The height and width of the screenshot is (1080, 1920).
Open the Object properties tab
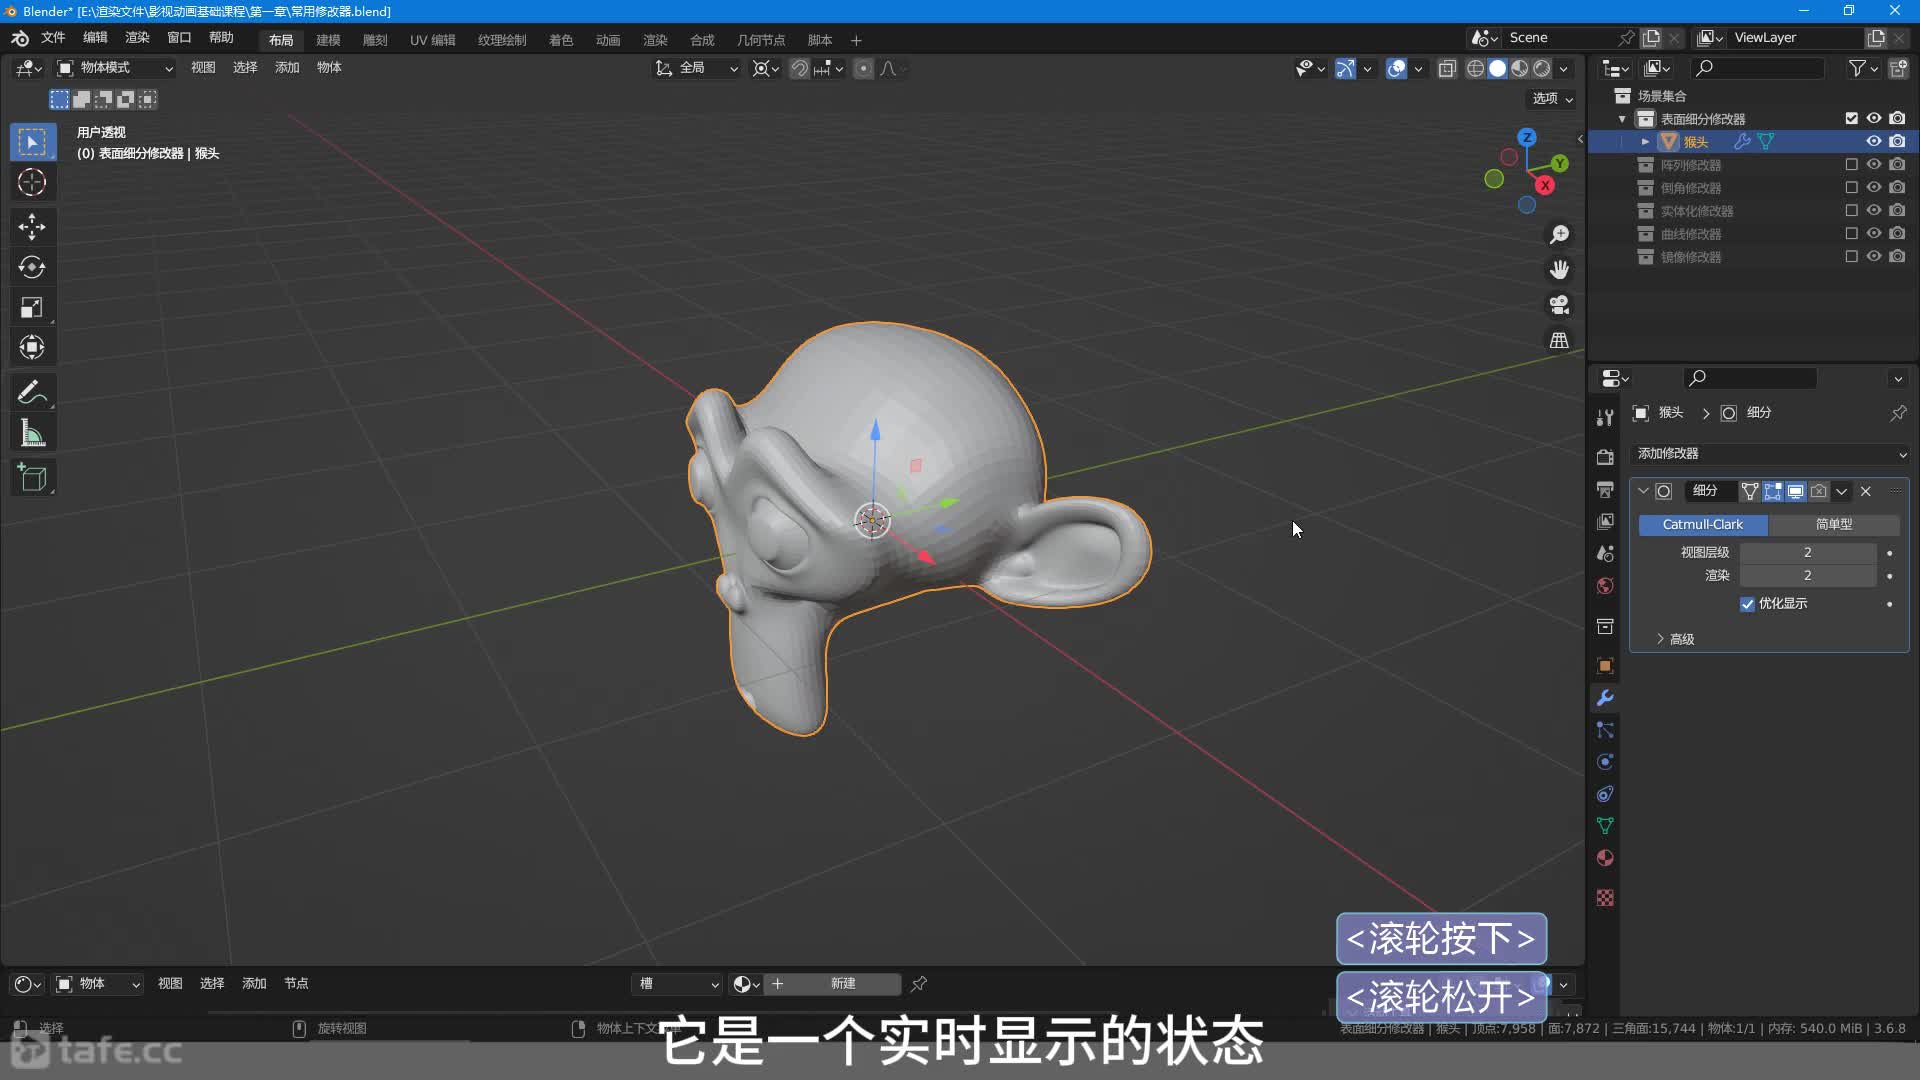pyautogui.click(x=1605, y=666)
